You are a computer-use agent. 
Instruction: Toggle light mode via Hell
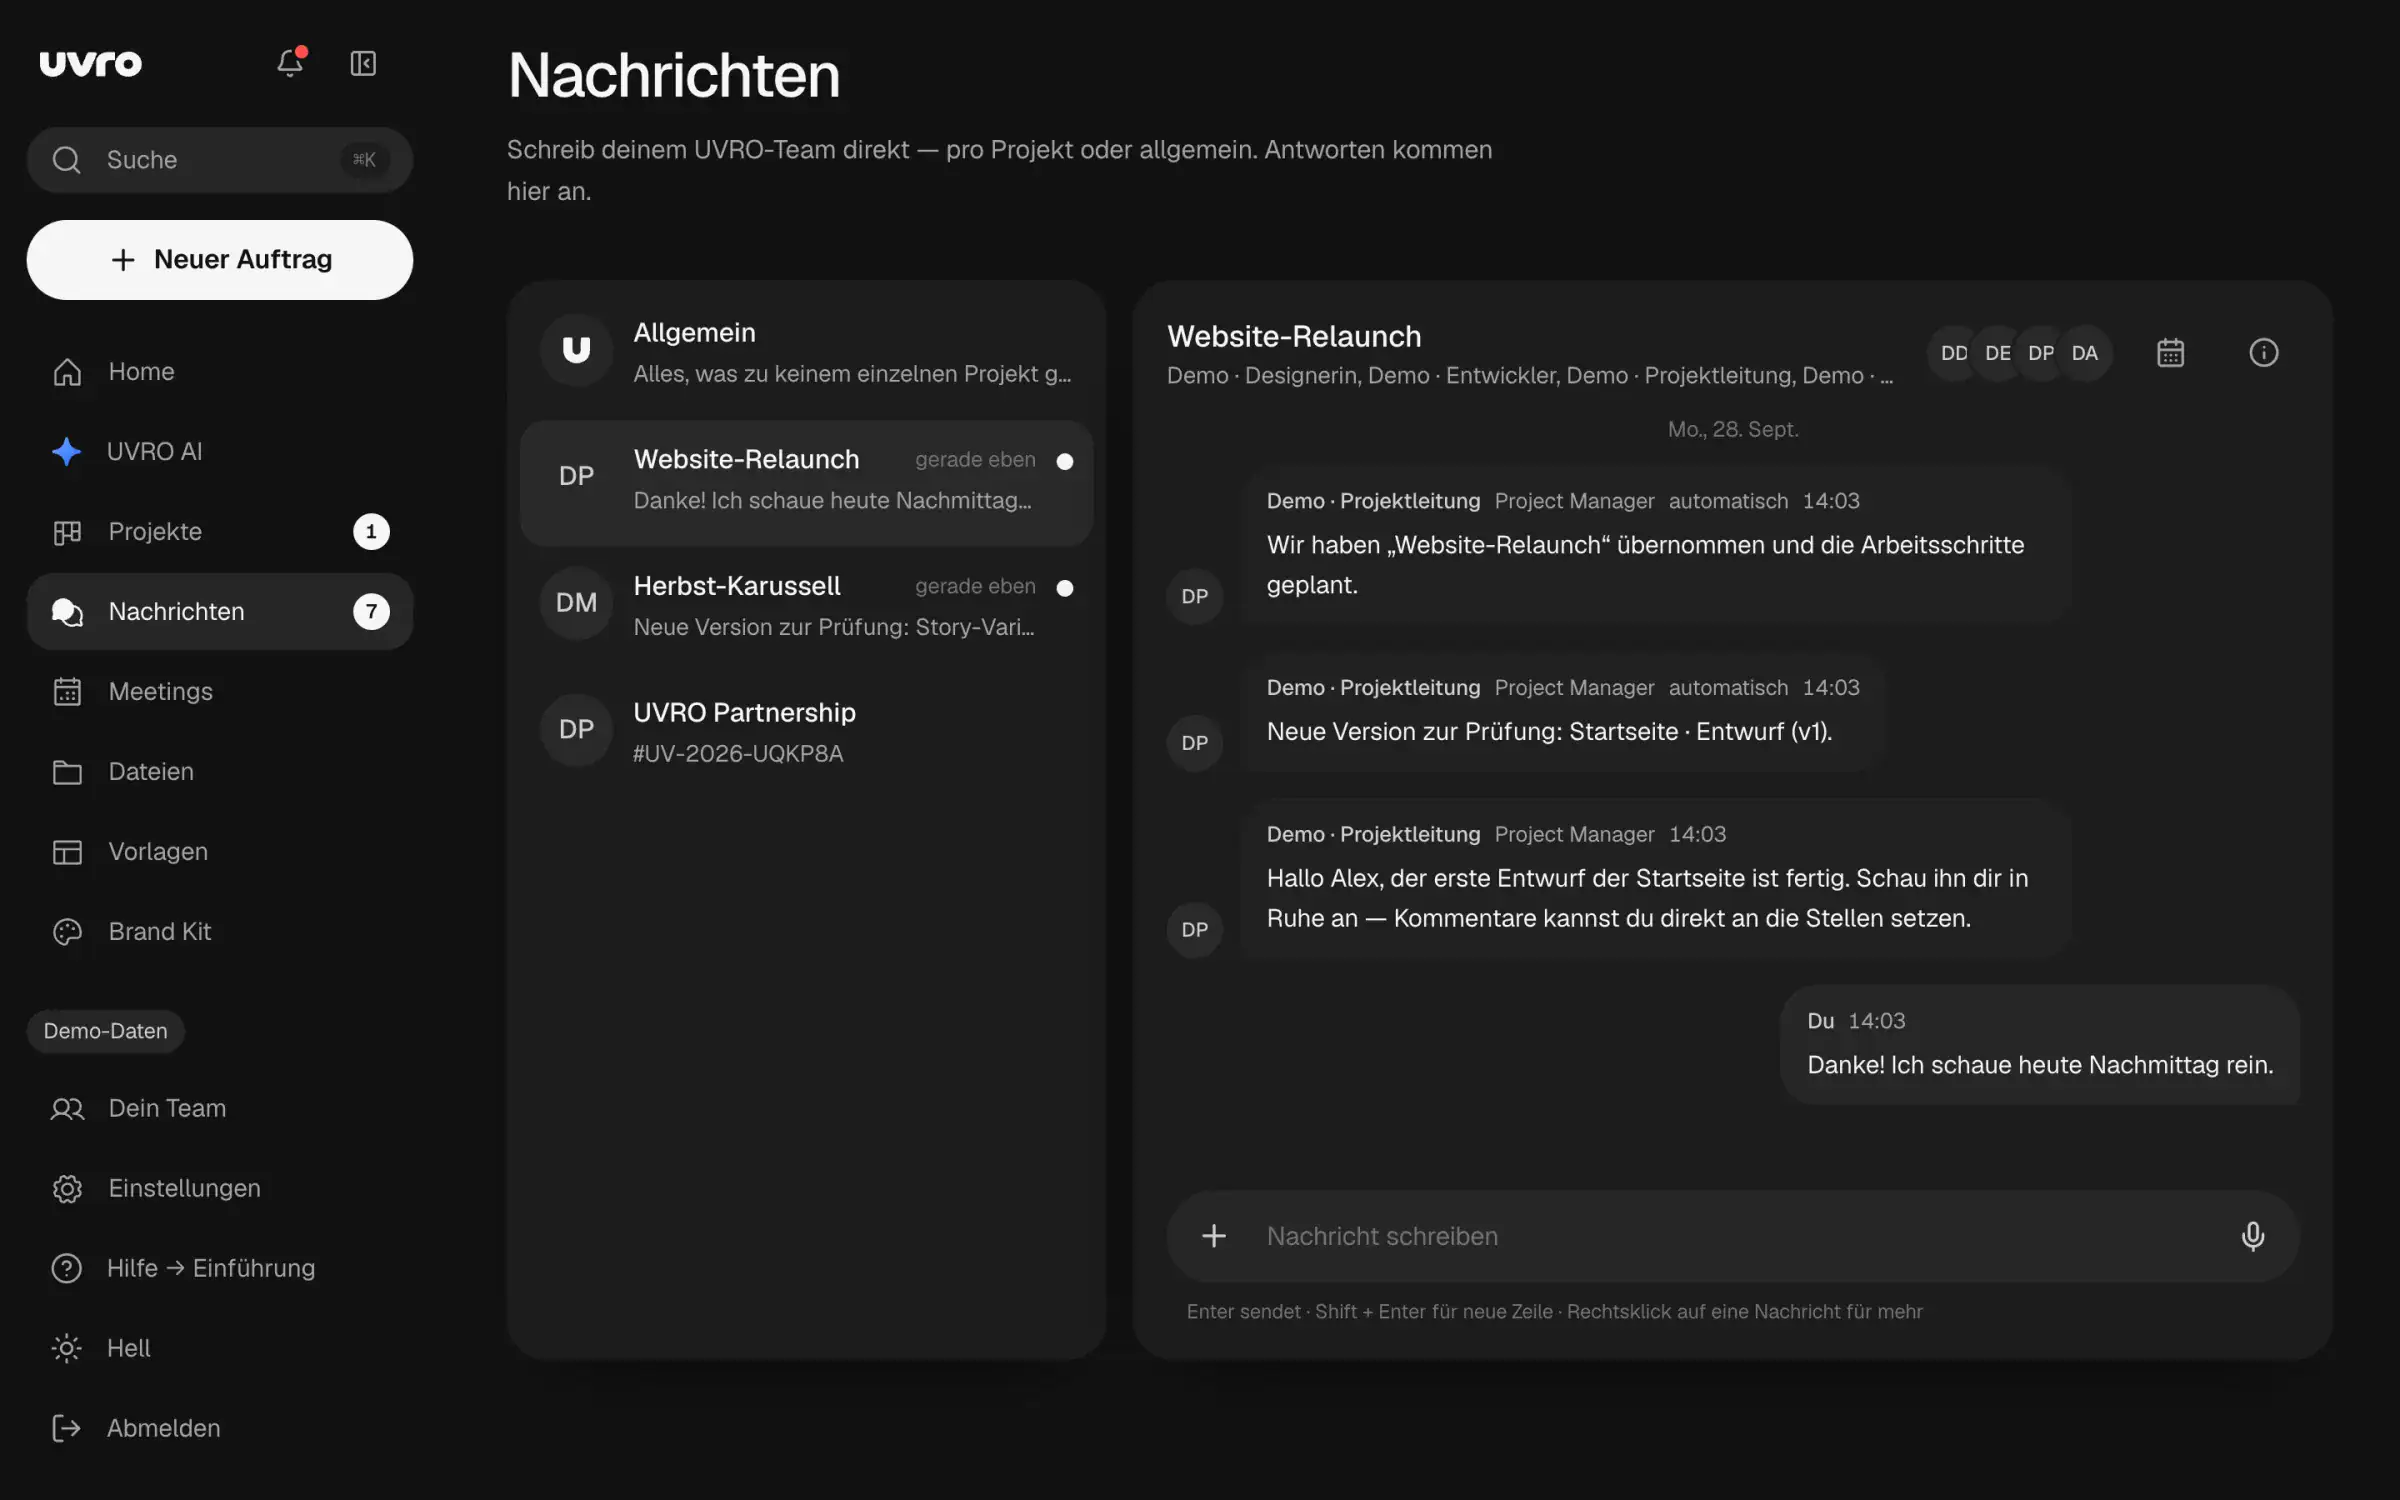click(220, 1348)
